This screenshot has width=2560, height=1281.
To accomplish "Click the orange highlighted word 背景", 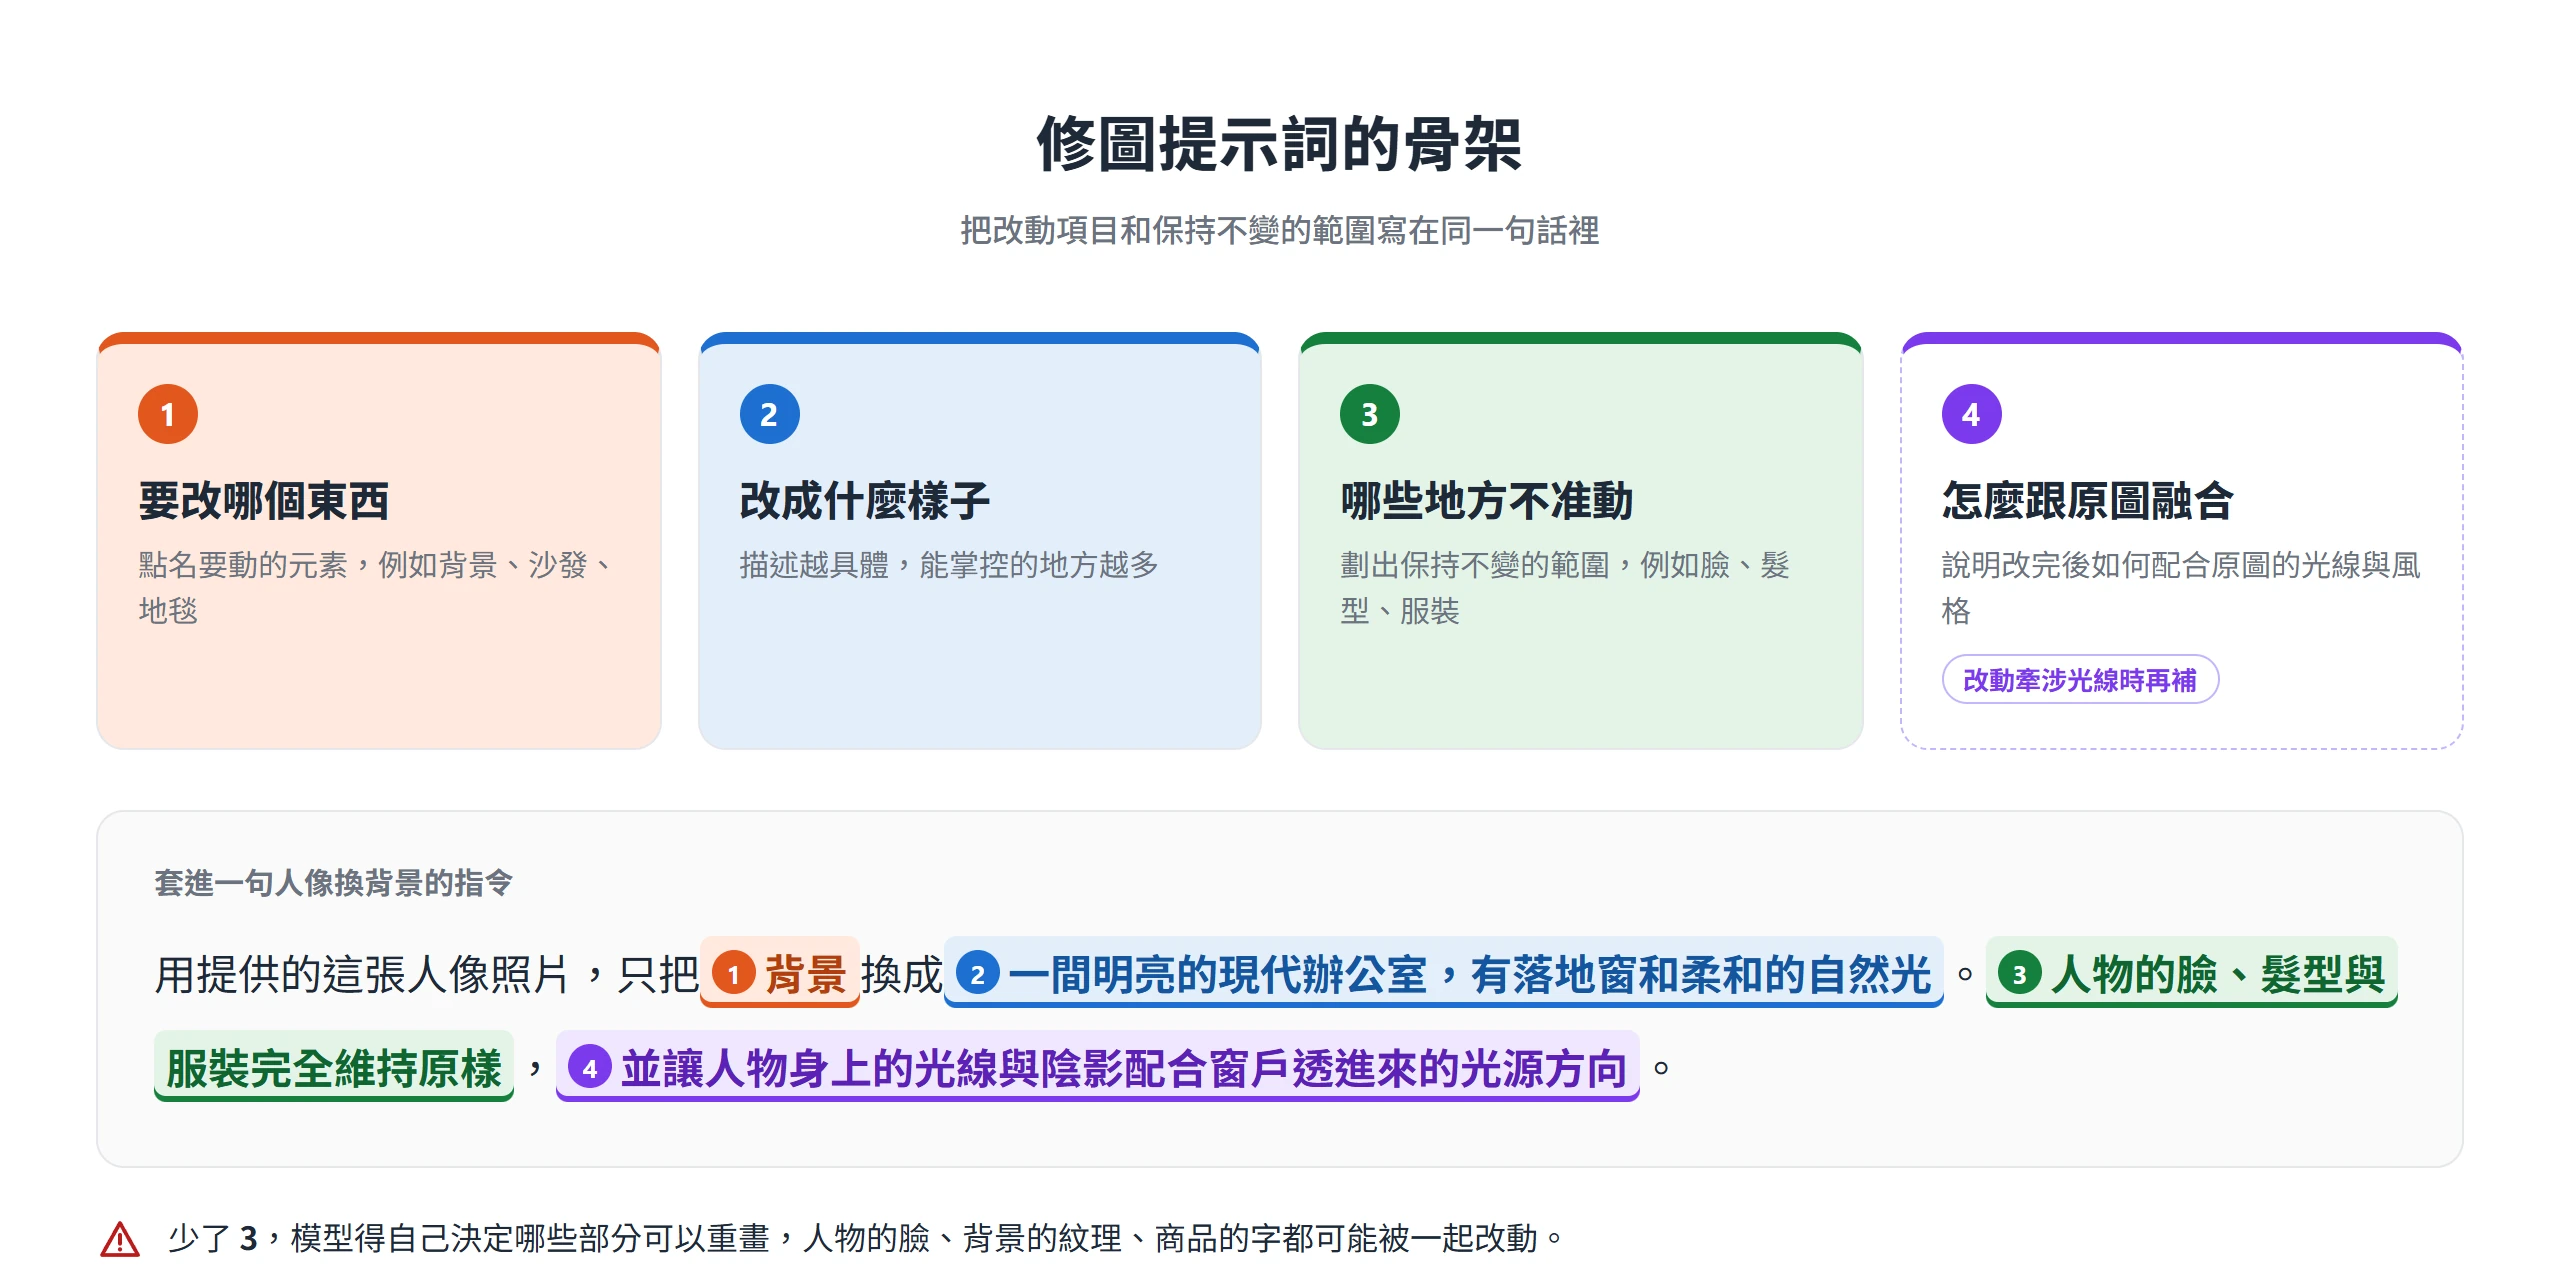I will click(x=805, y=974).
